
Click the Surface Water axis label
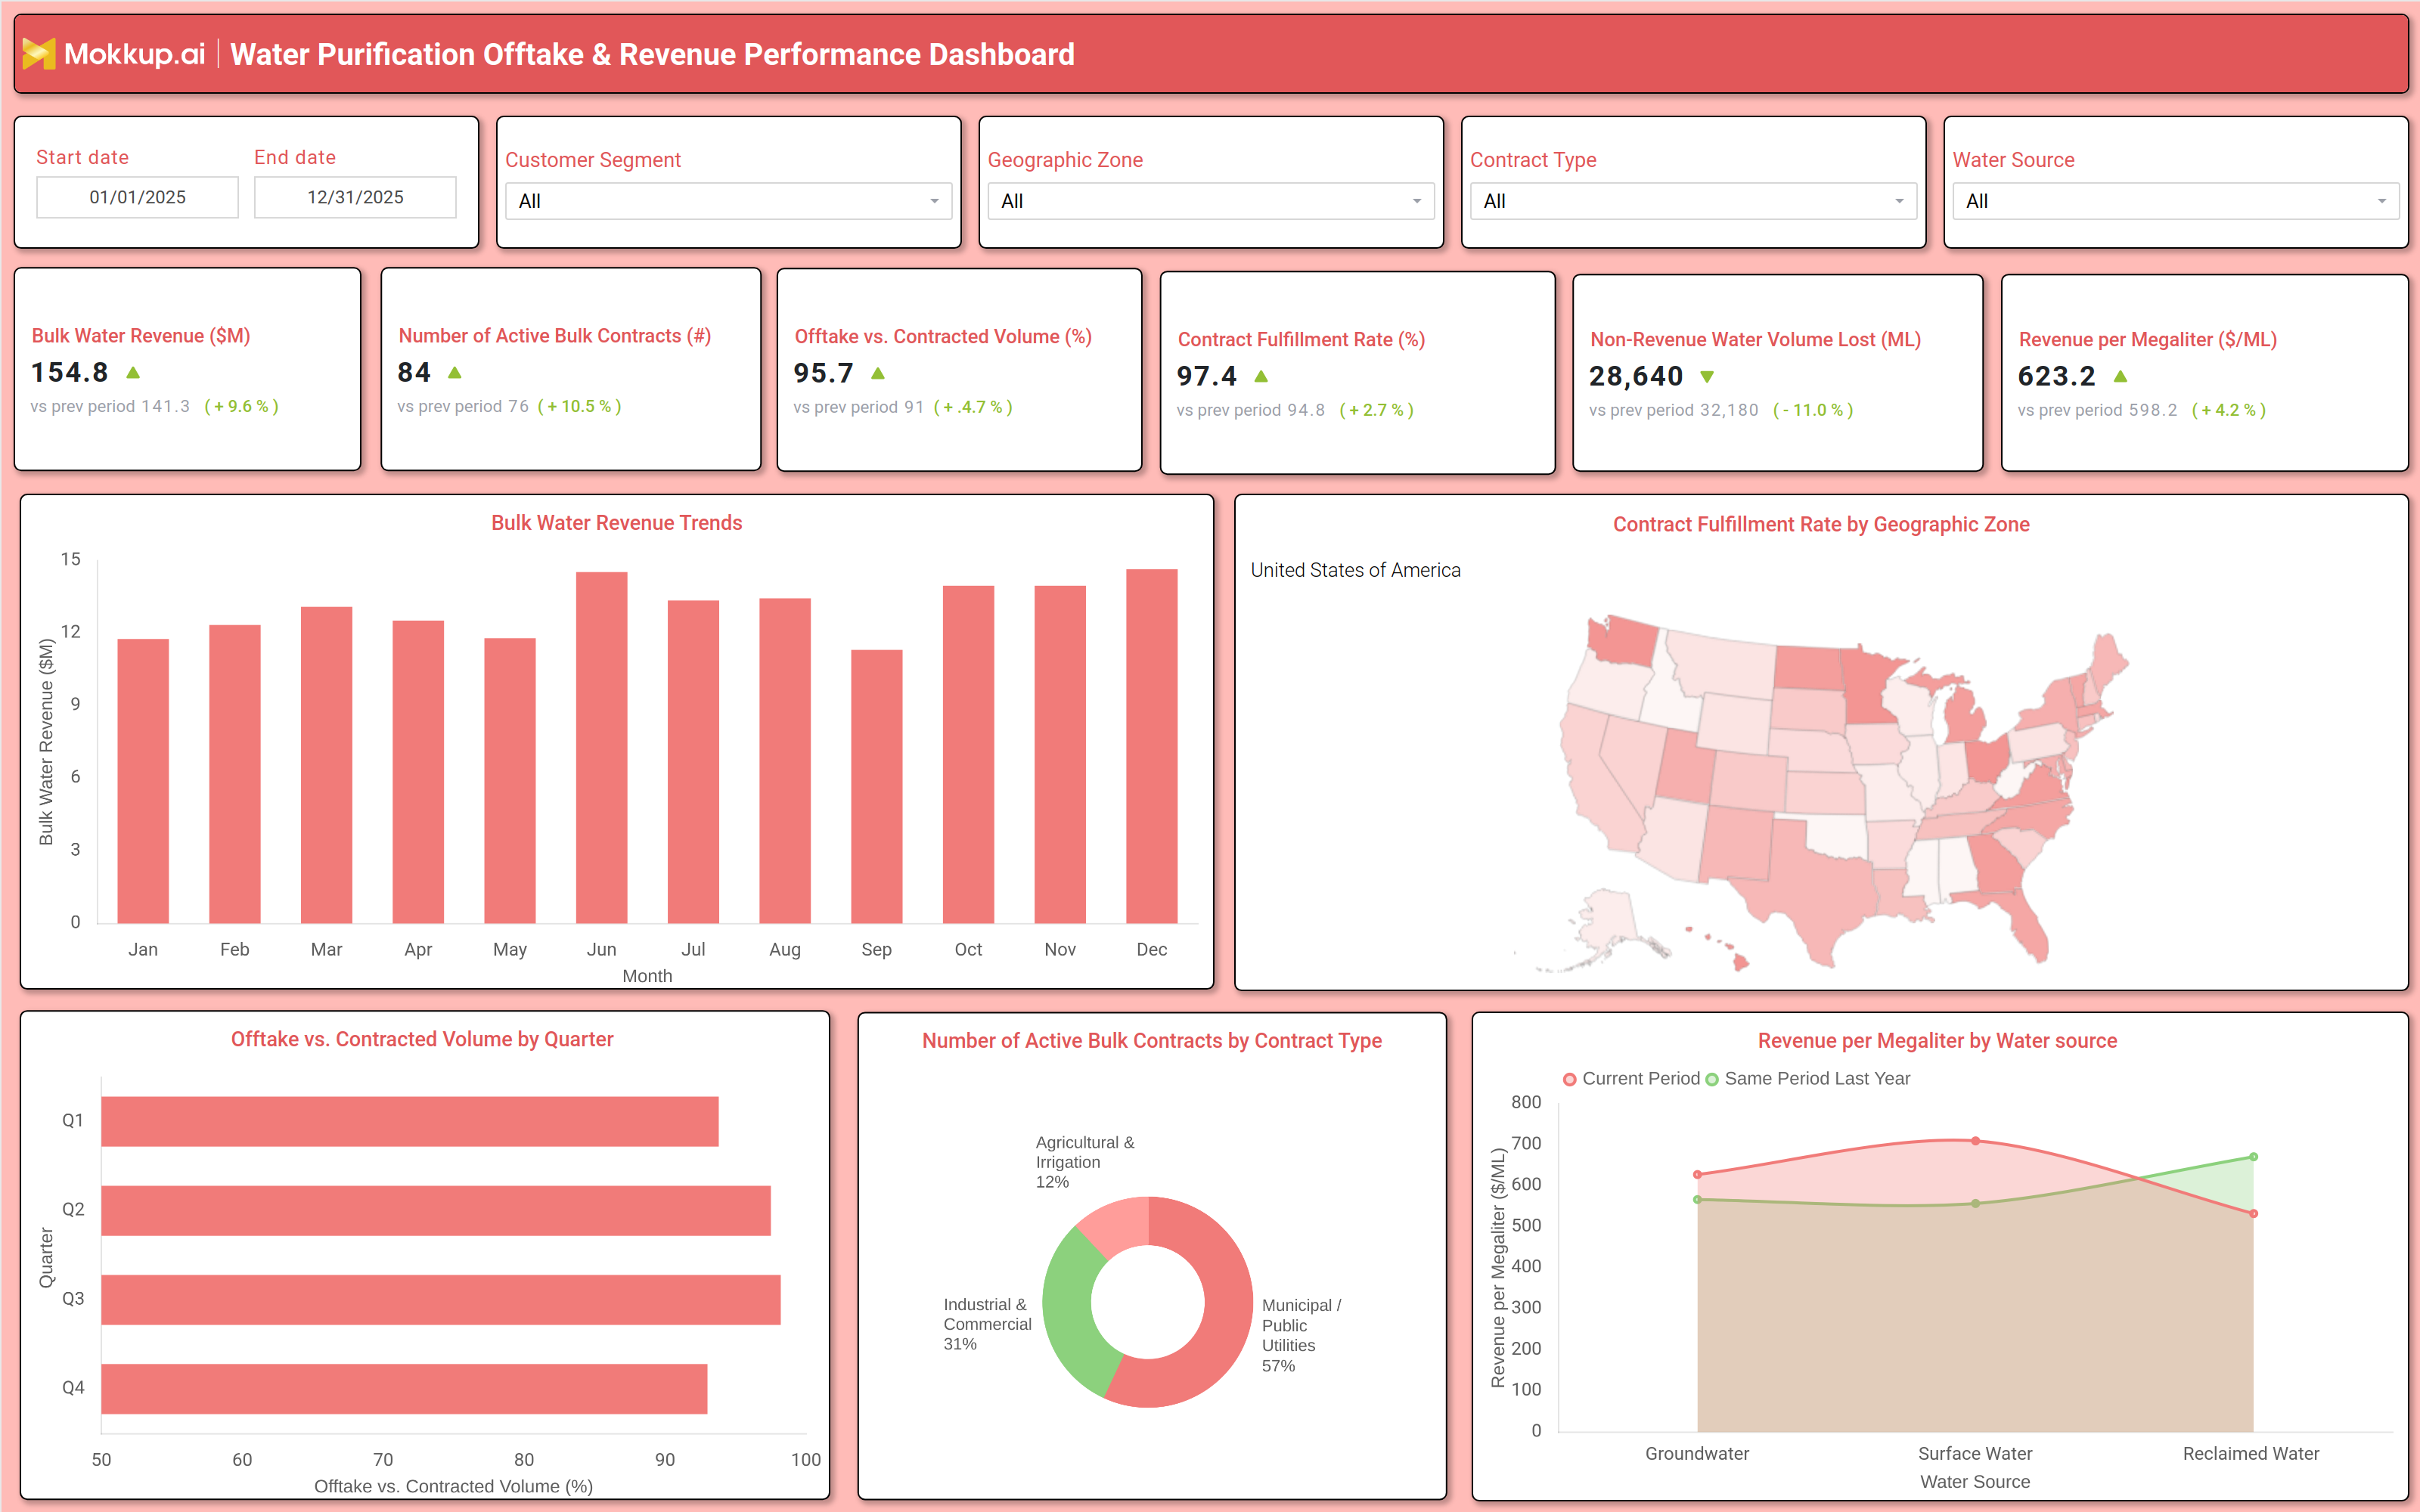click(1975, 1454)
